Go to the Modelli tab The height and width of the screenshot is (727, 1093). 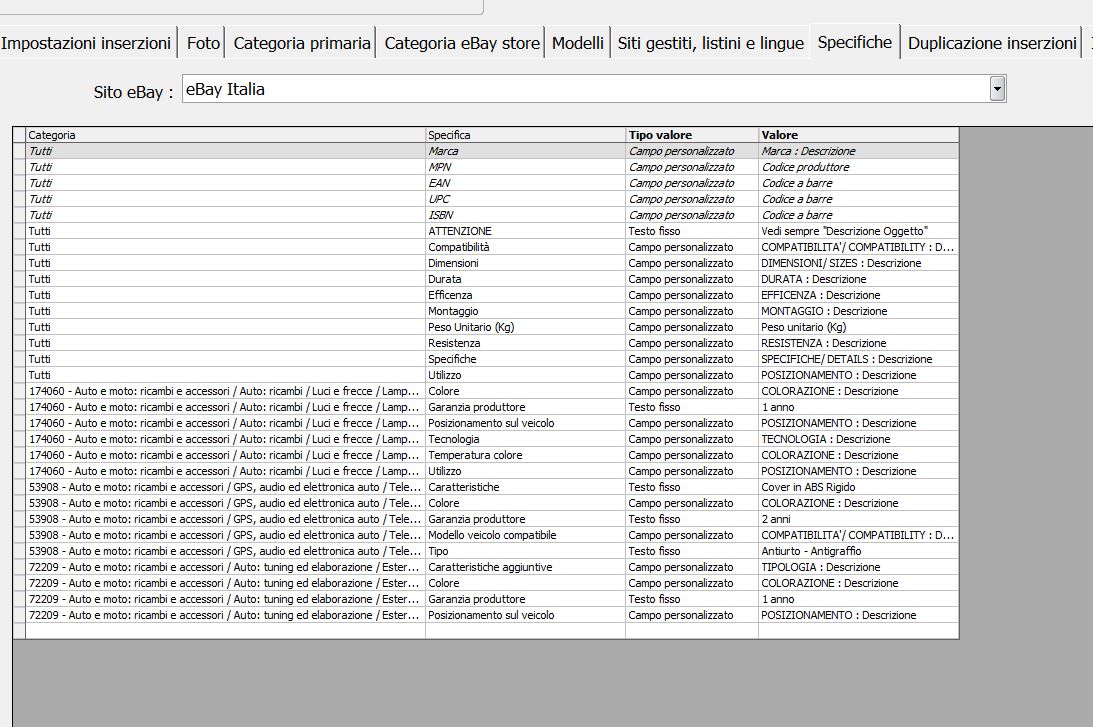[578, 43]
